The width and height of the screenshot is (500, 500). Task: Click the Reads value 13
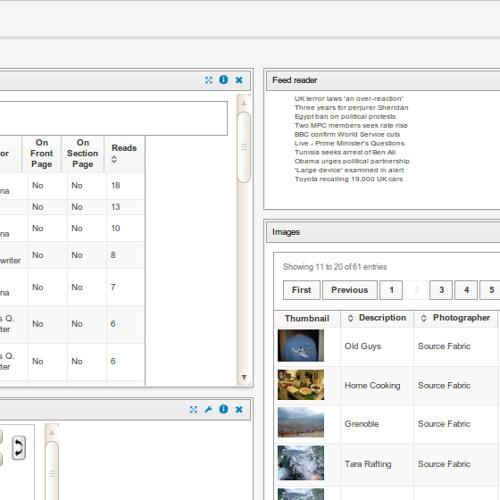(115, 207)
